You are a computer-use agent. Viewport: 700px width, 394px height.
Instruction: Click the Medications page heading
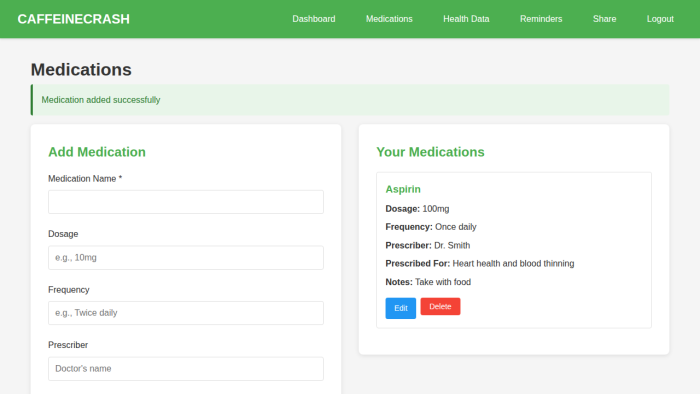pos(81,70)
